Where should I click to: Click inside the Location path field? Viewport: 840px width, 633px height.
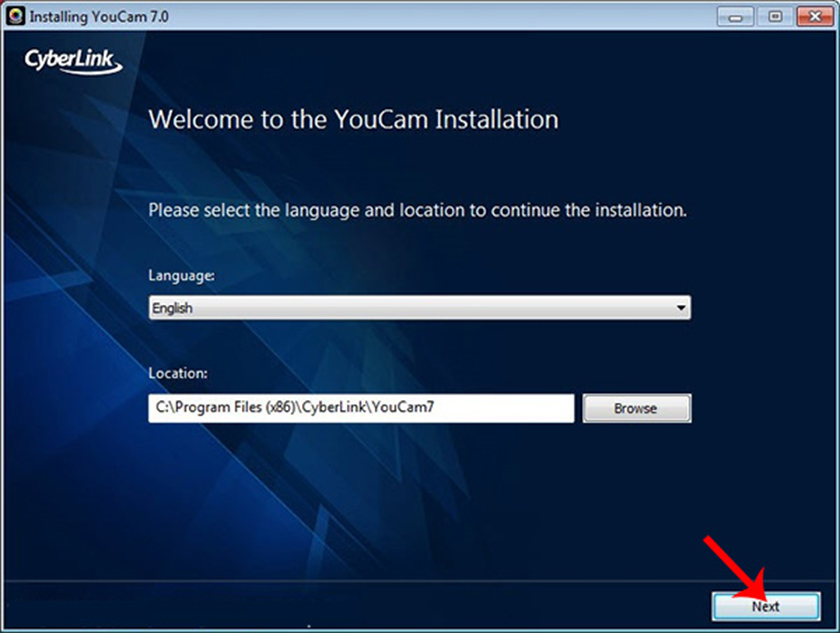(x=360, y=407)
